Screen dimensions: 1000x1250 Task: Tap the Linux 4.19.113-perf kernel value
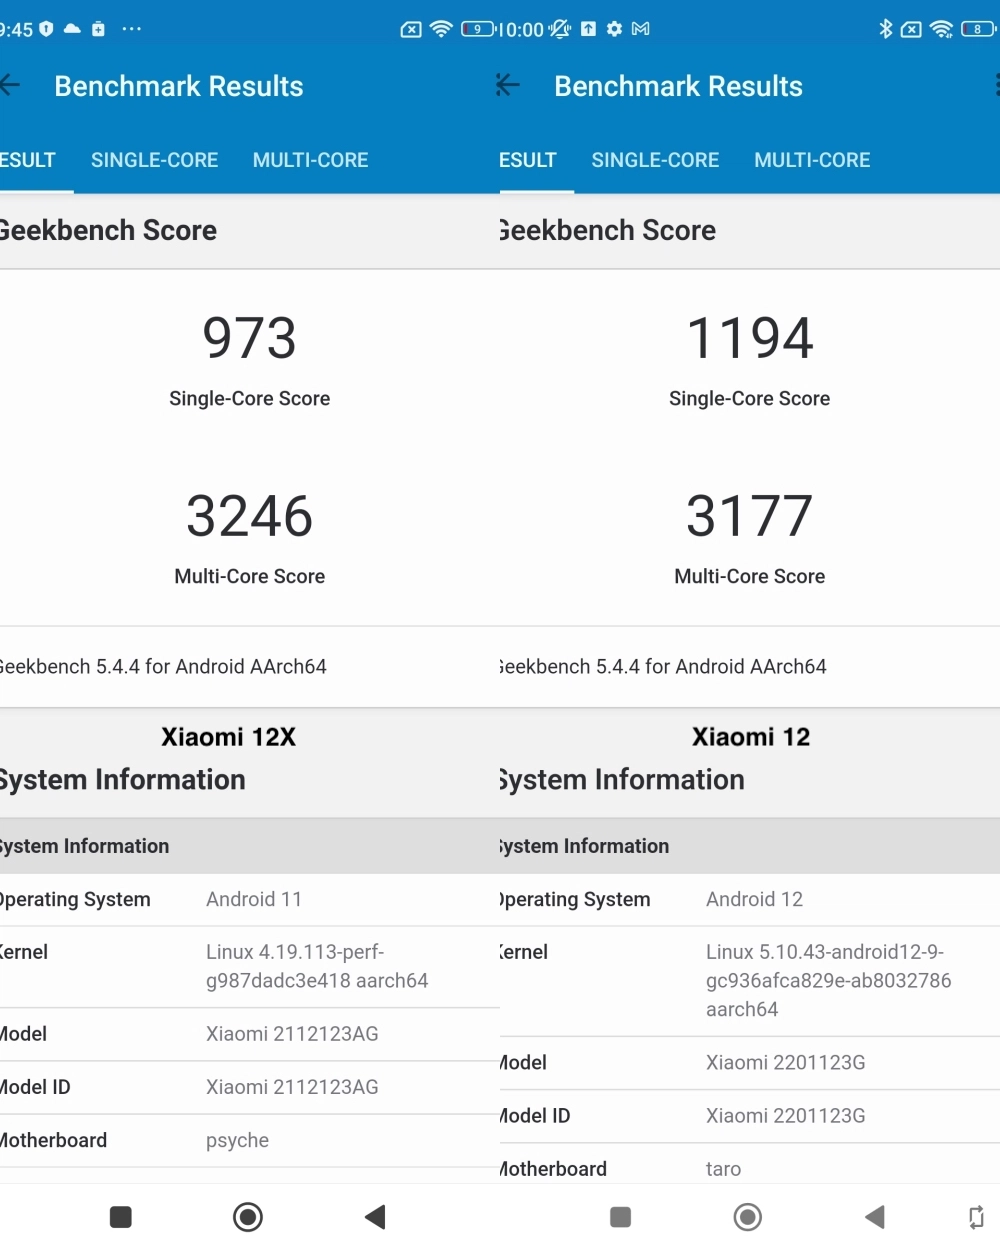[317, 966]
